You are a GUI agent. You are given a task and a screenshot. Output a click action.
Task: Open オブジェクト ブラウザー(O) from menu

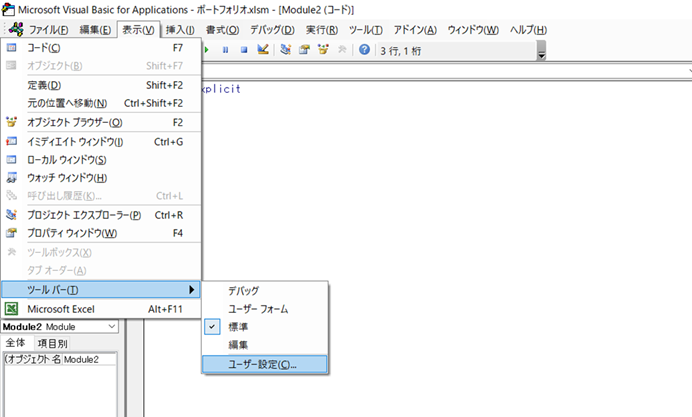tap(101, 122)
